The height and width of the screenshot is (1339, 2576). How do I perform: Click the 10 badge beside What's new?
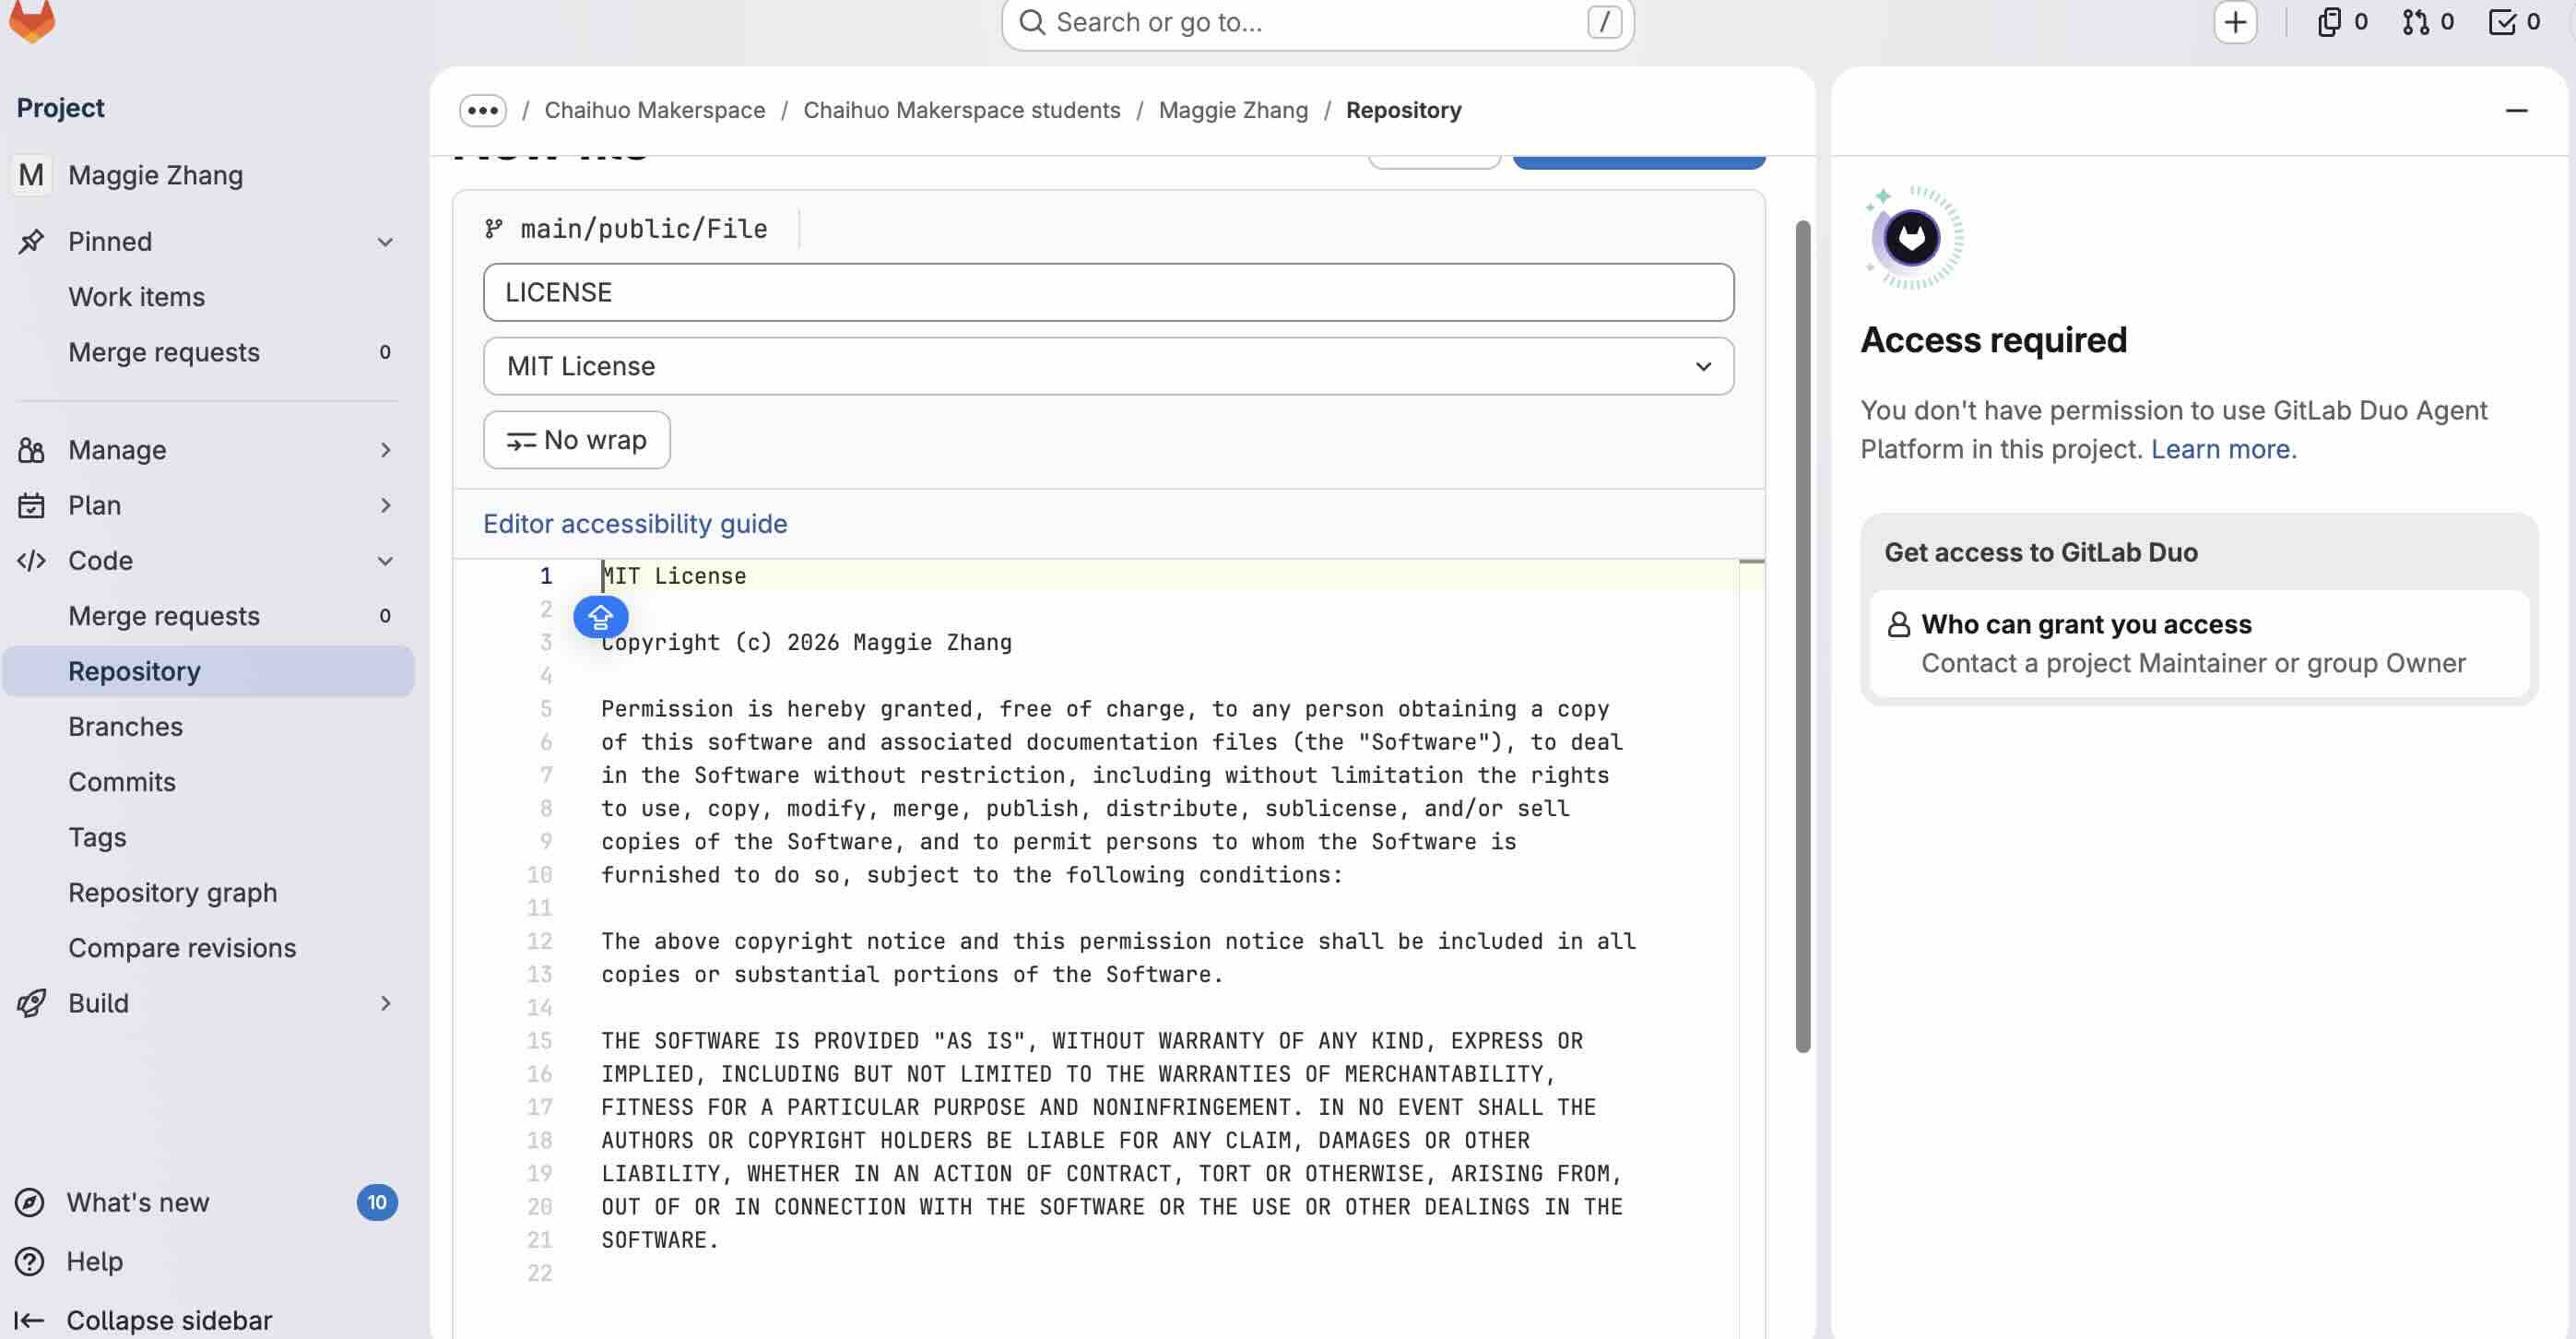click(x=377, y=1202)
